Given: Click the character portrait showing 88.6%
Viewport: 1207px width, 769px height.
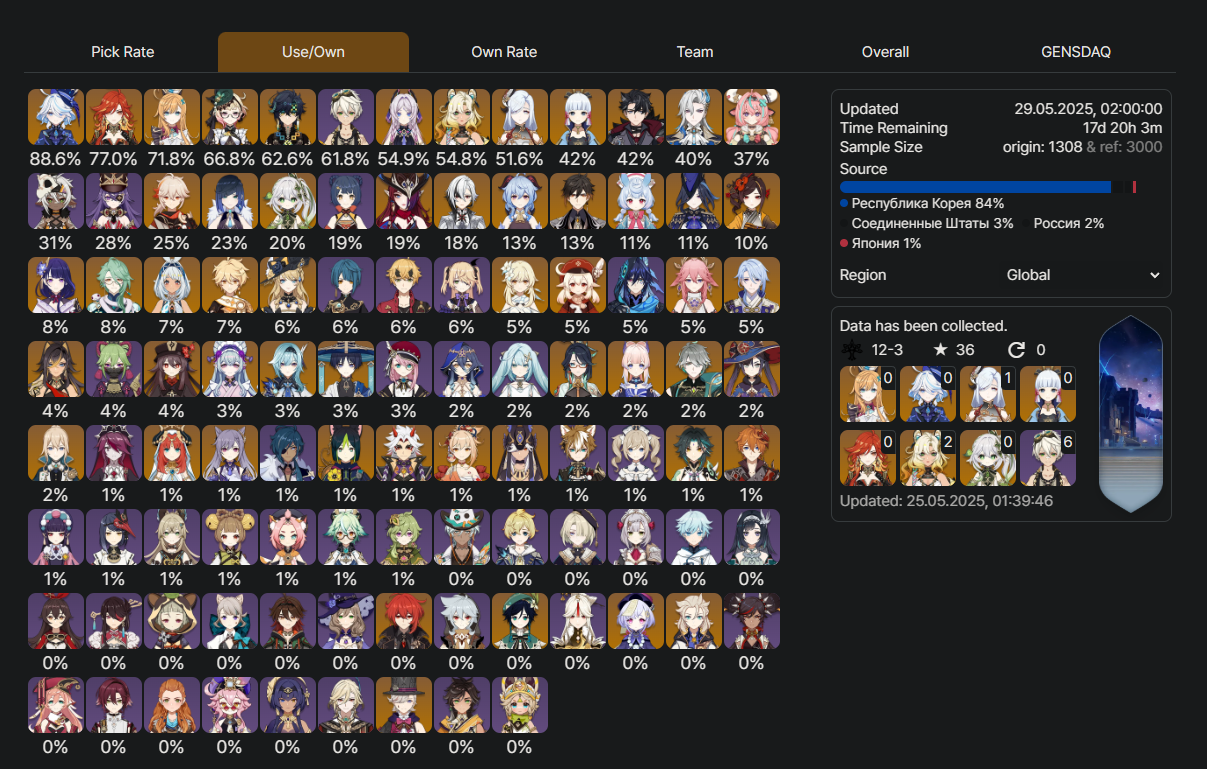Looking at the screenshot, I should 55,118.
